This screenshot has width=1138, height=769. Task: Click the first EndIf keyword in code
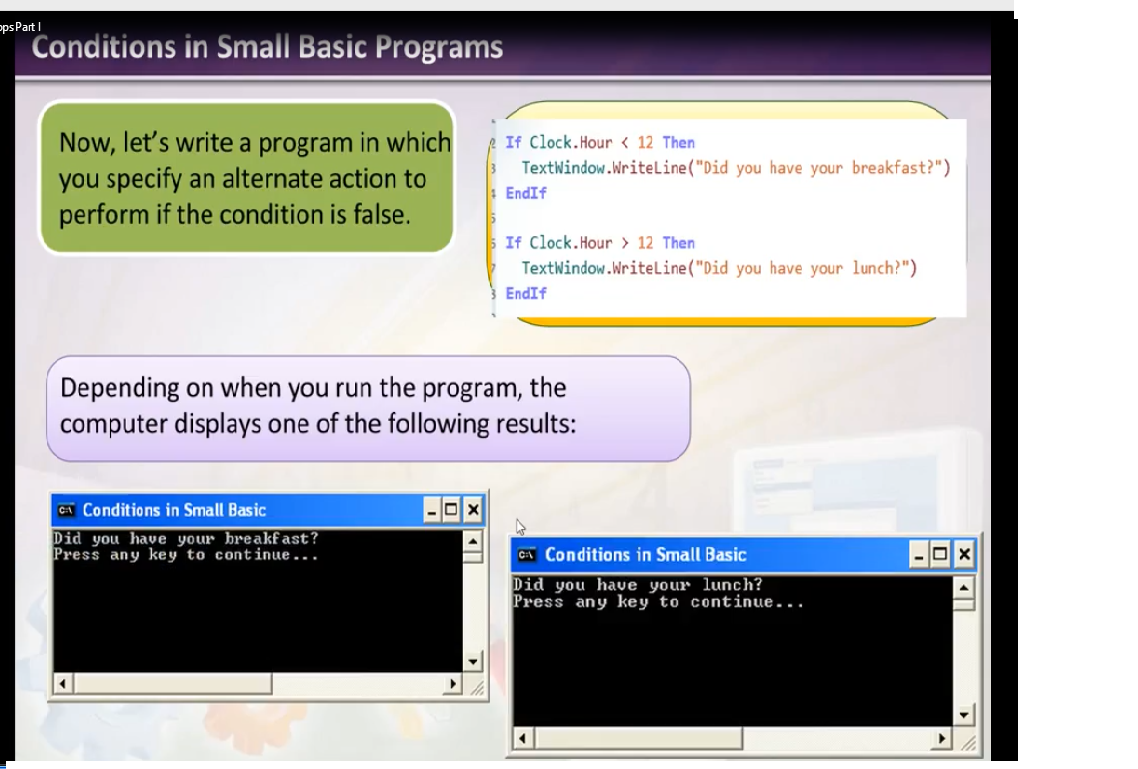526,193
